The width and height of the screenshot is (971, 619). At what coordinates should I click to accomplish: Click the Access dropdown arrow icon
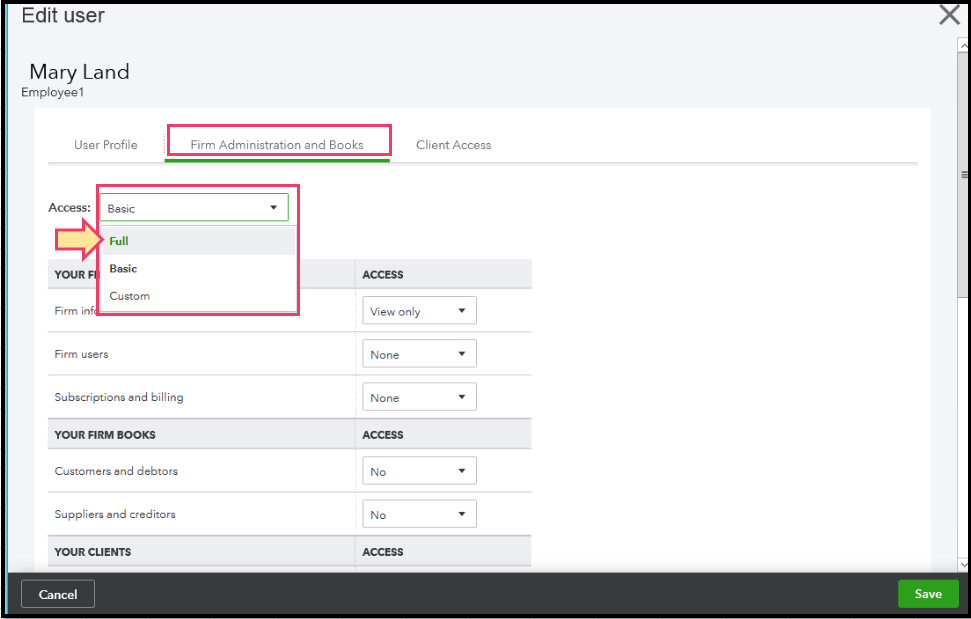click(273, 208)
